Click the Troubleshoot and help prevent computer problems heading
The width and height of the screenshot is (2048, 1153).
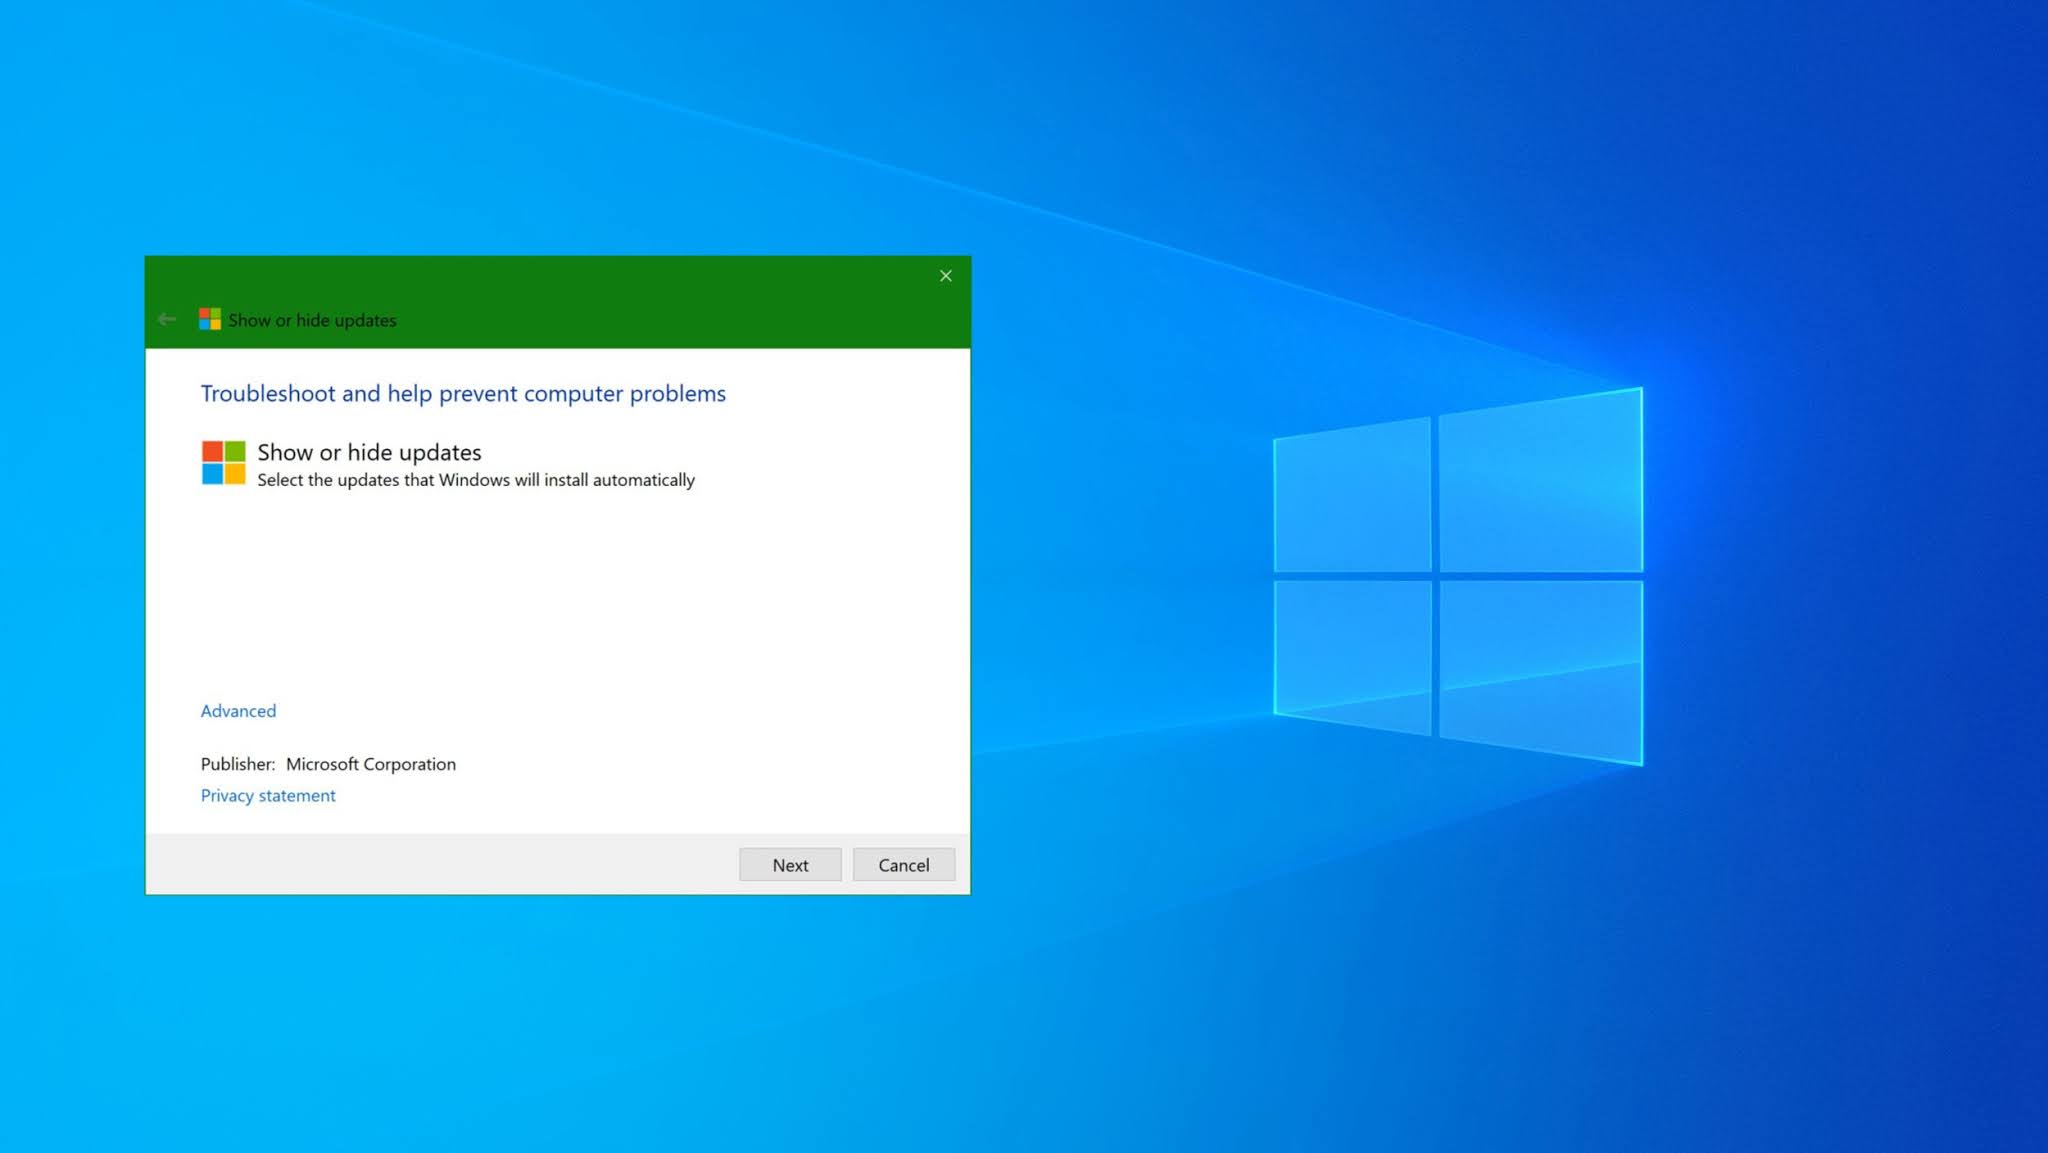point(463,394)
